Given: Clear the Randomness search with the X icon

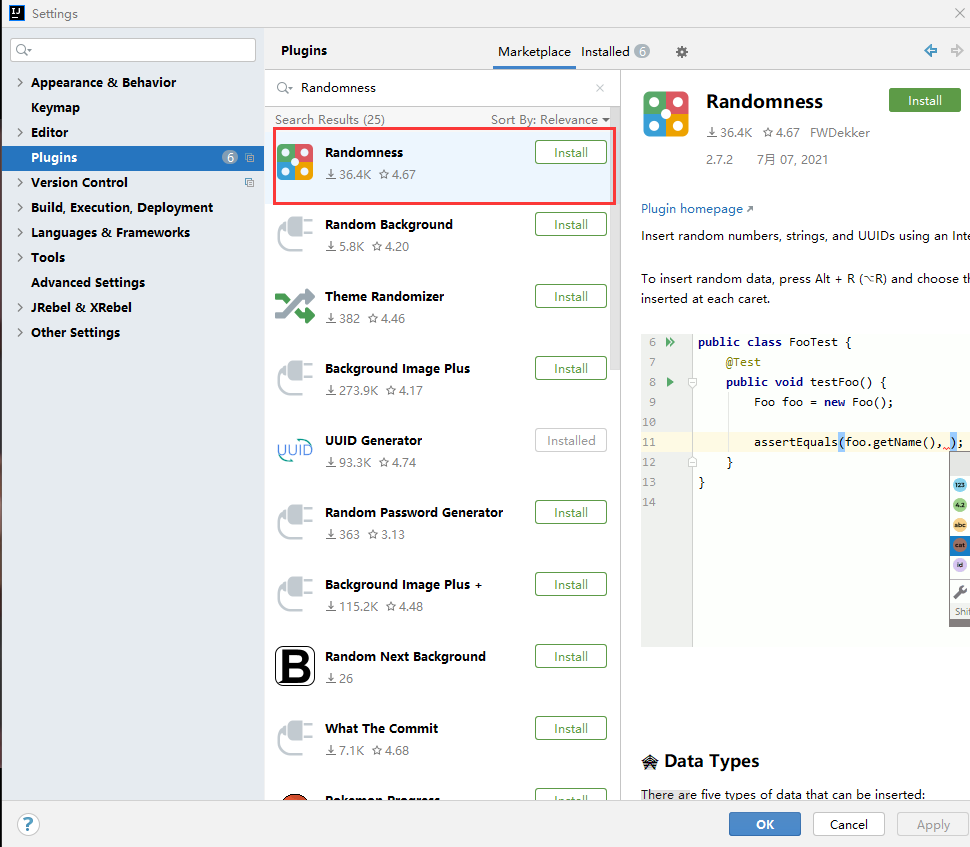Looking at the screenshot, I should pos(600,88).
